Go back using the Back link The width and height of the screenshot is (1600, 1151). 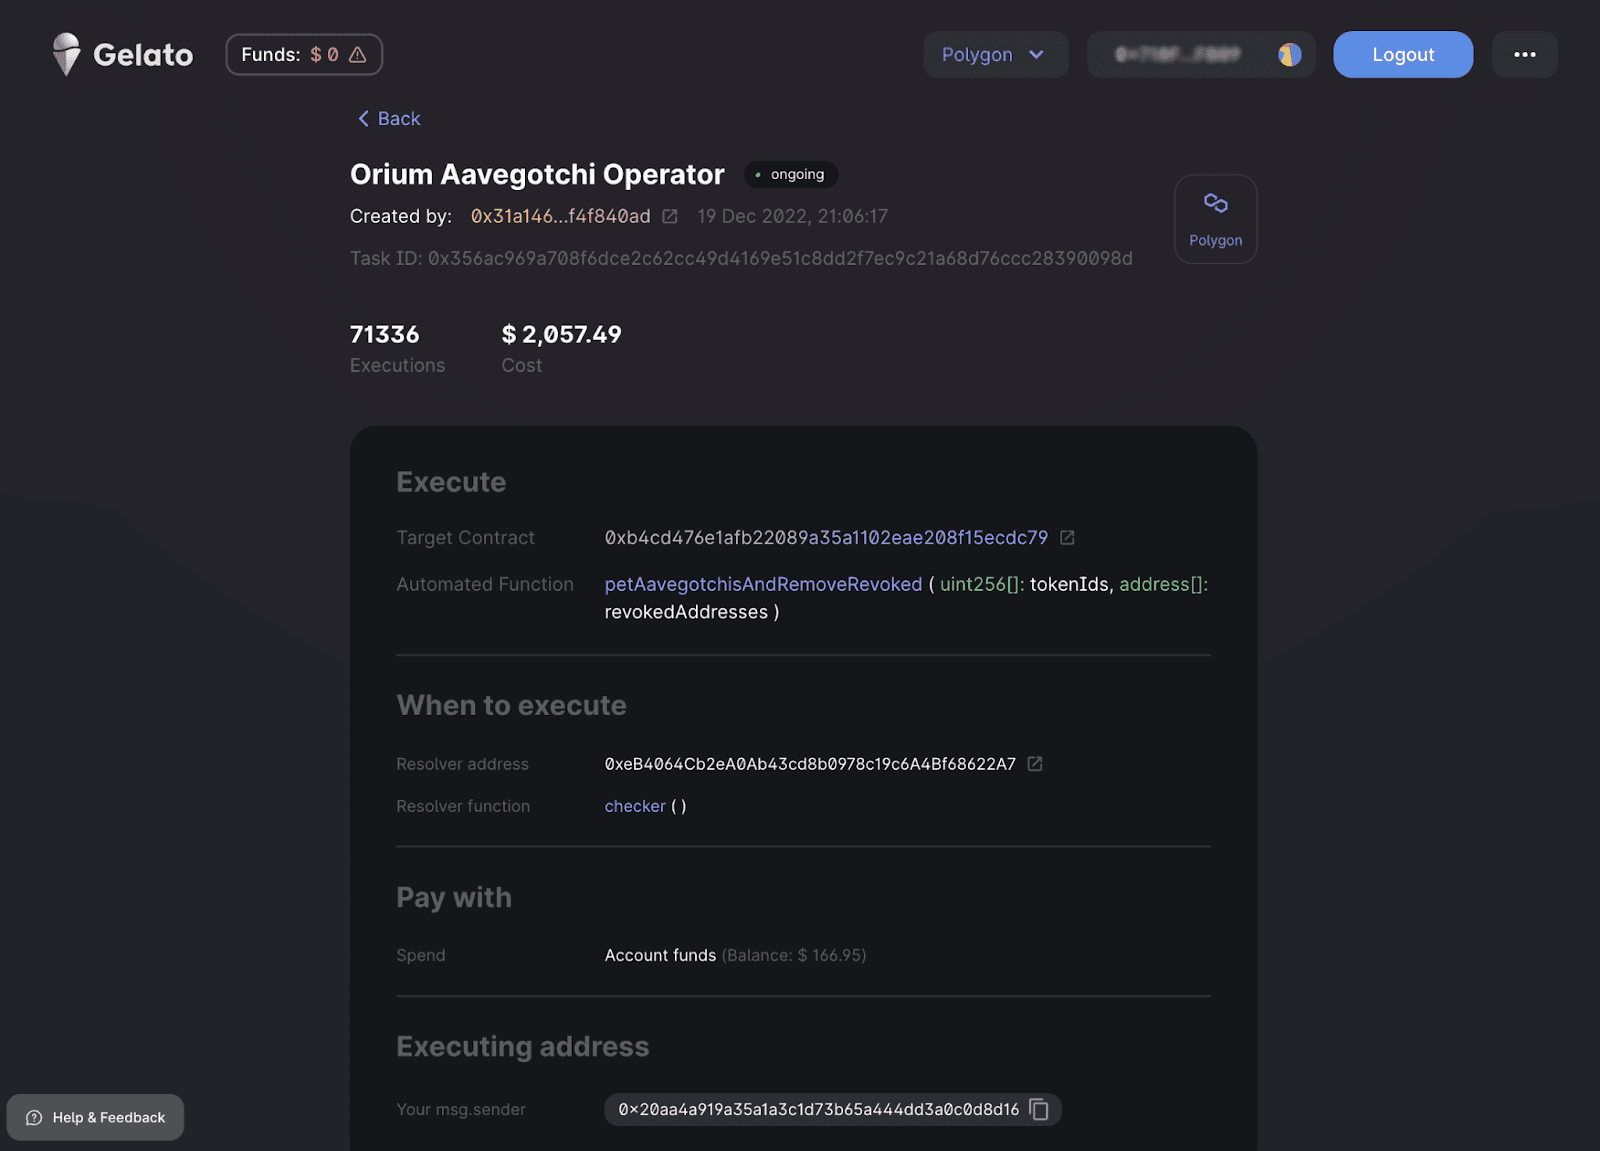click(389, 119)
